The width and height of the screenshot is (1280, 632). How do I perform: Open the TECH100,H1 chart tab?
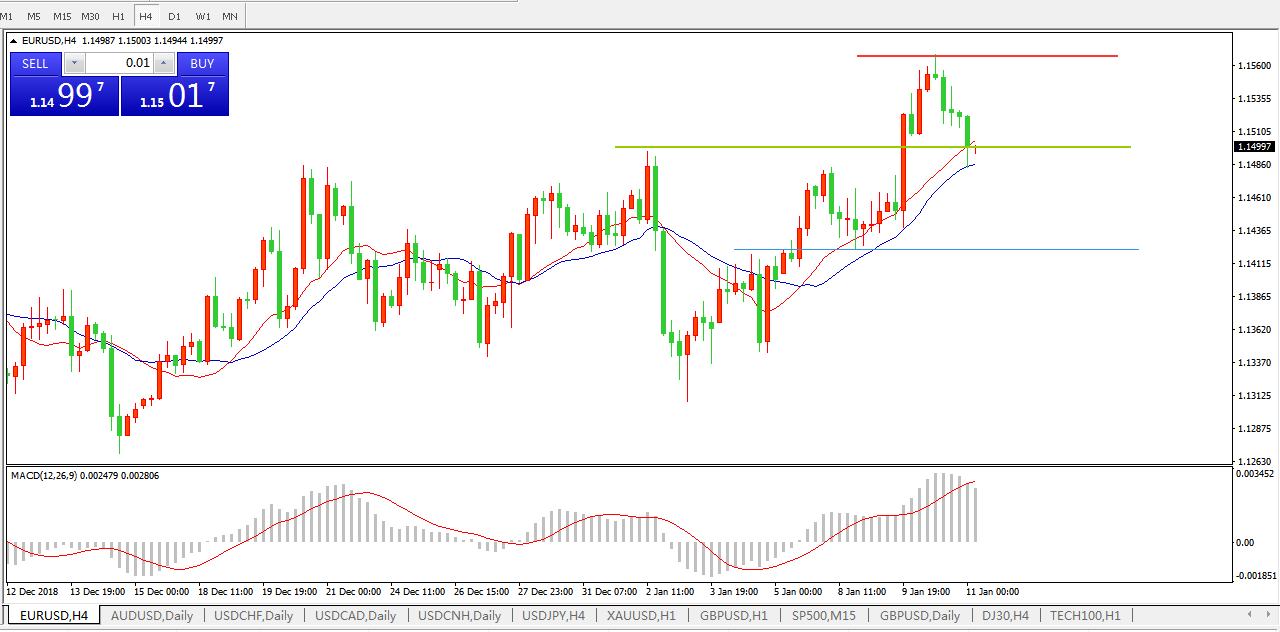pyautogui.click(x=1085, y=616)
